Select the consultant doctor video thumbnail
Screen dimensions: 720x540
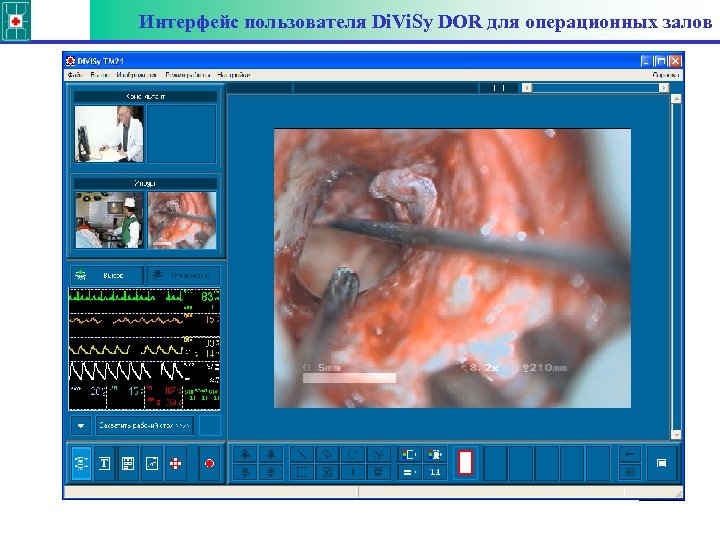click(109, 134)
